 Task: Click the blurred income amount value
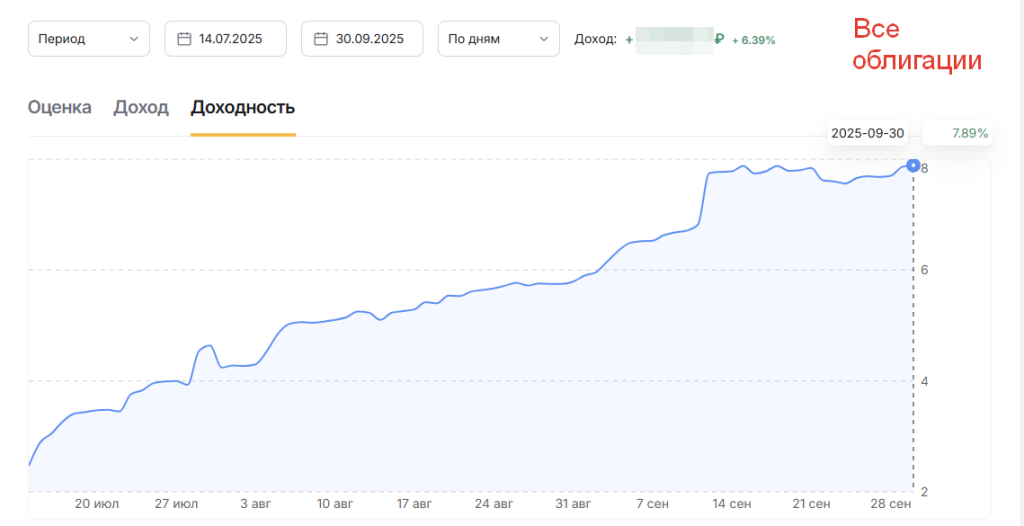click(675, 40)
